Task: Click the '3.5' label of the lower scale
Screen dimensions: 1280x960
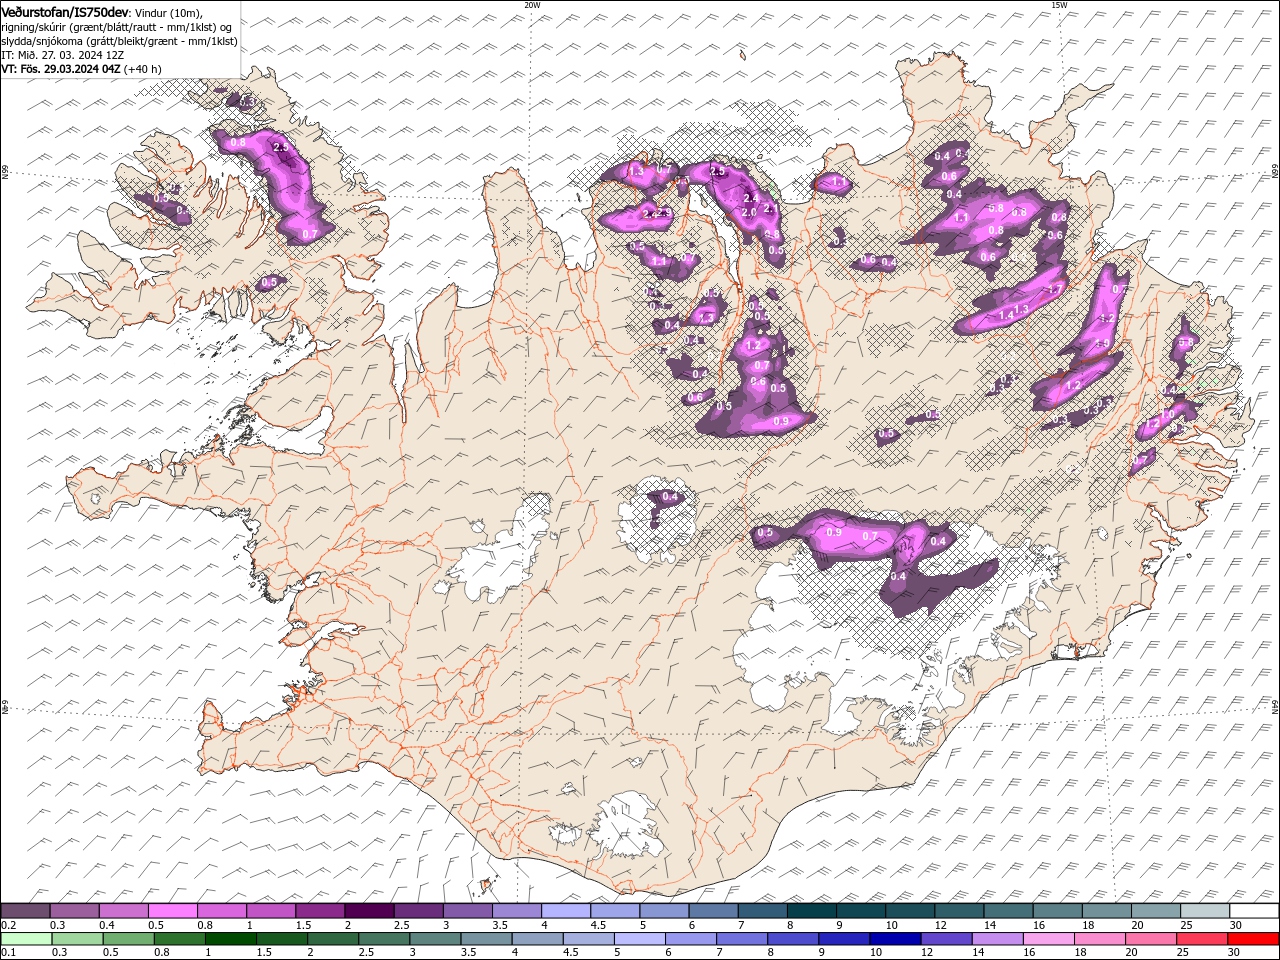Action: (468, 952)
